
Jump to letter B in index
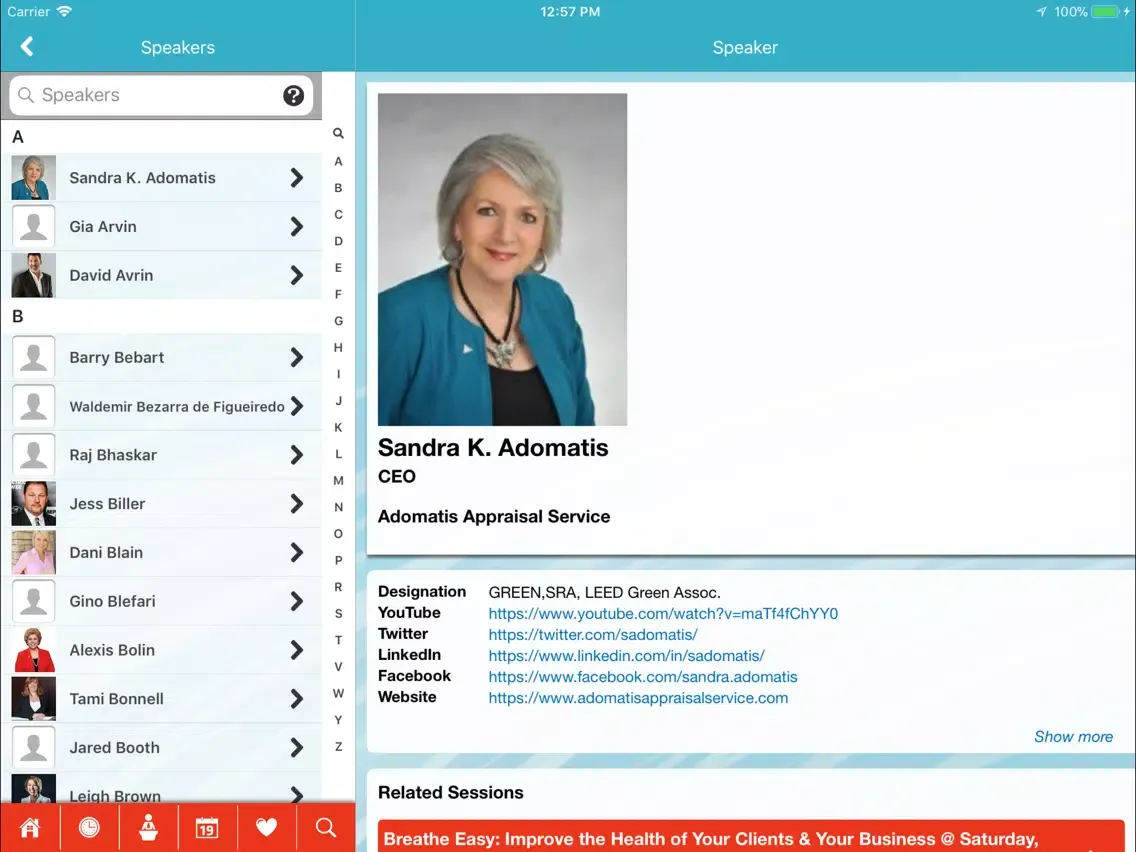(338, 188)
